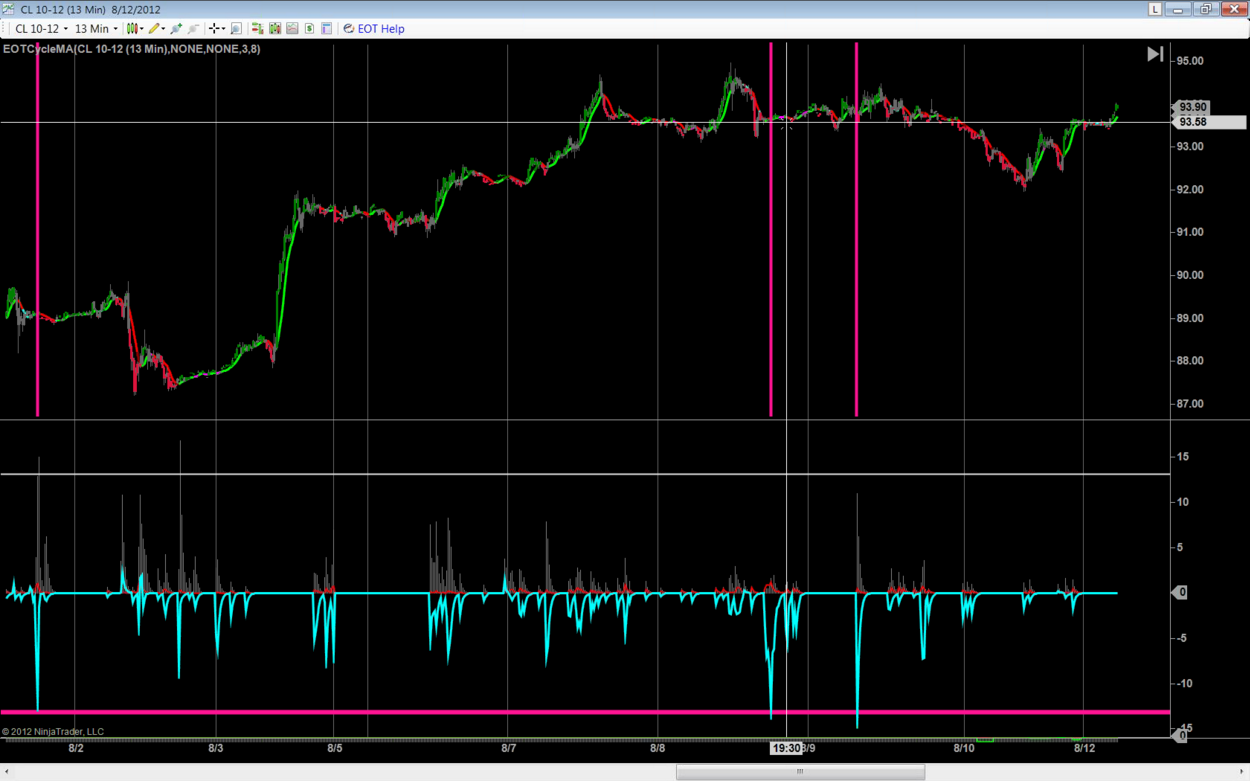Screen dimensions: 1250x781
Task: Click the 15 indicator axis label
Action: 1183,457
